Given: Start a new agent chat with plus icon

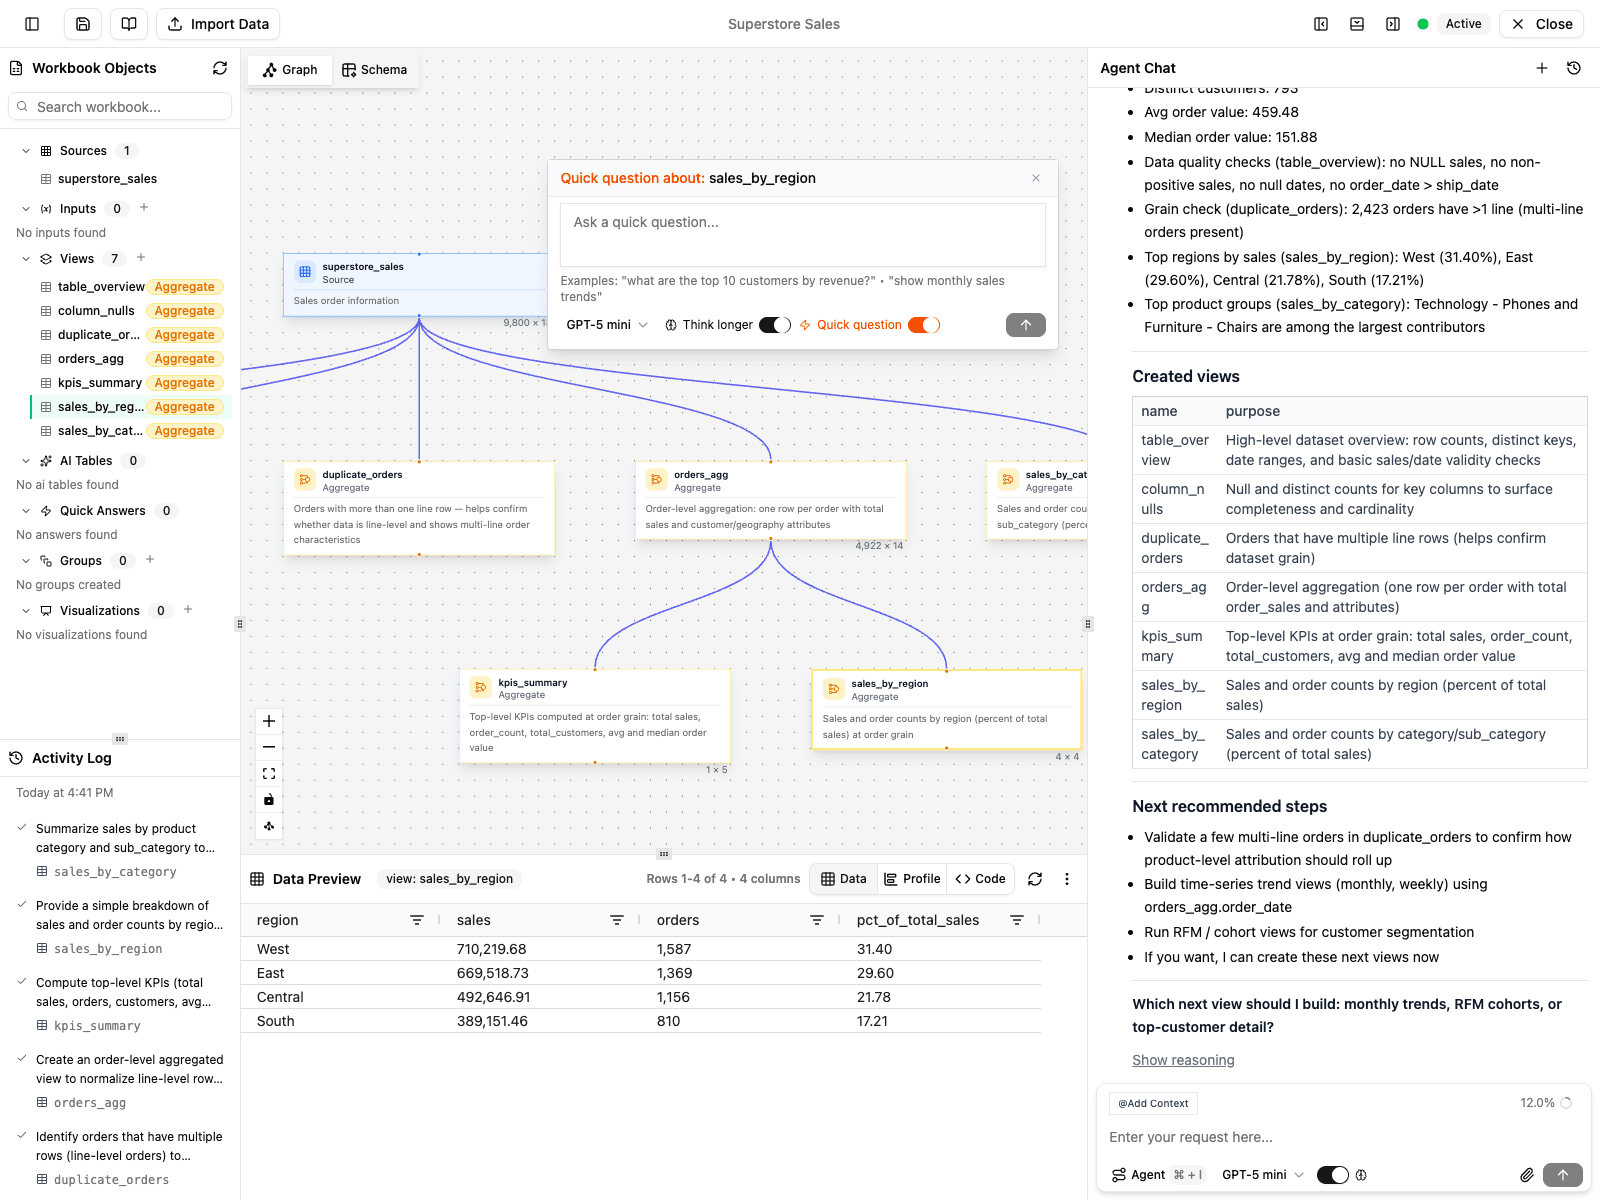Looking at the screenshot, I should click(x=1541, y=68).
